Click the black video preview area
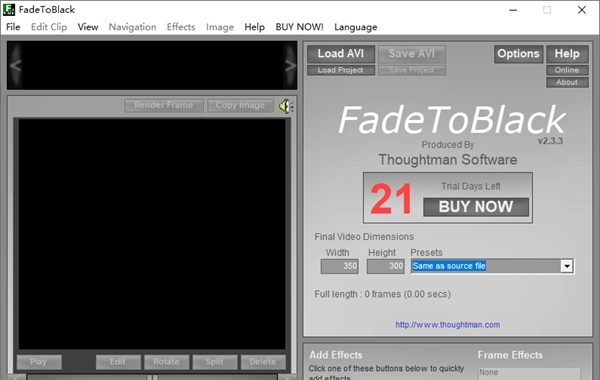 tap(152, 234)
